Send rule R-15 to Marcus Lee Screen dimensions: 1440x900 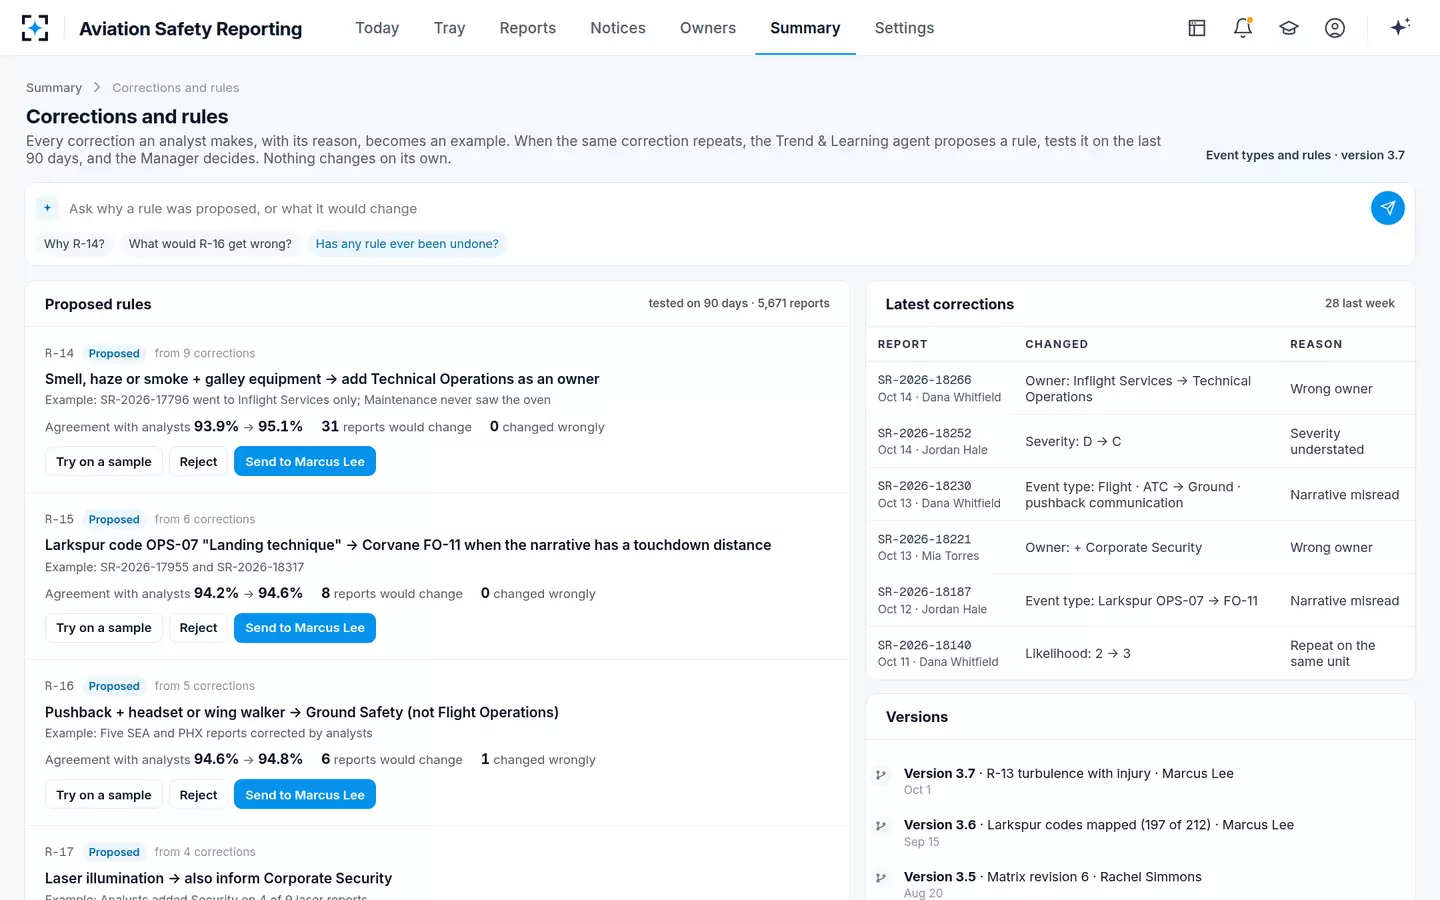point(305,628)
